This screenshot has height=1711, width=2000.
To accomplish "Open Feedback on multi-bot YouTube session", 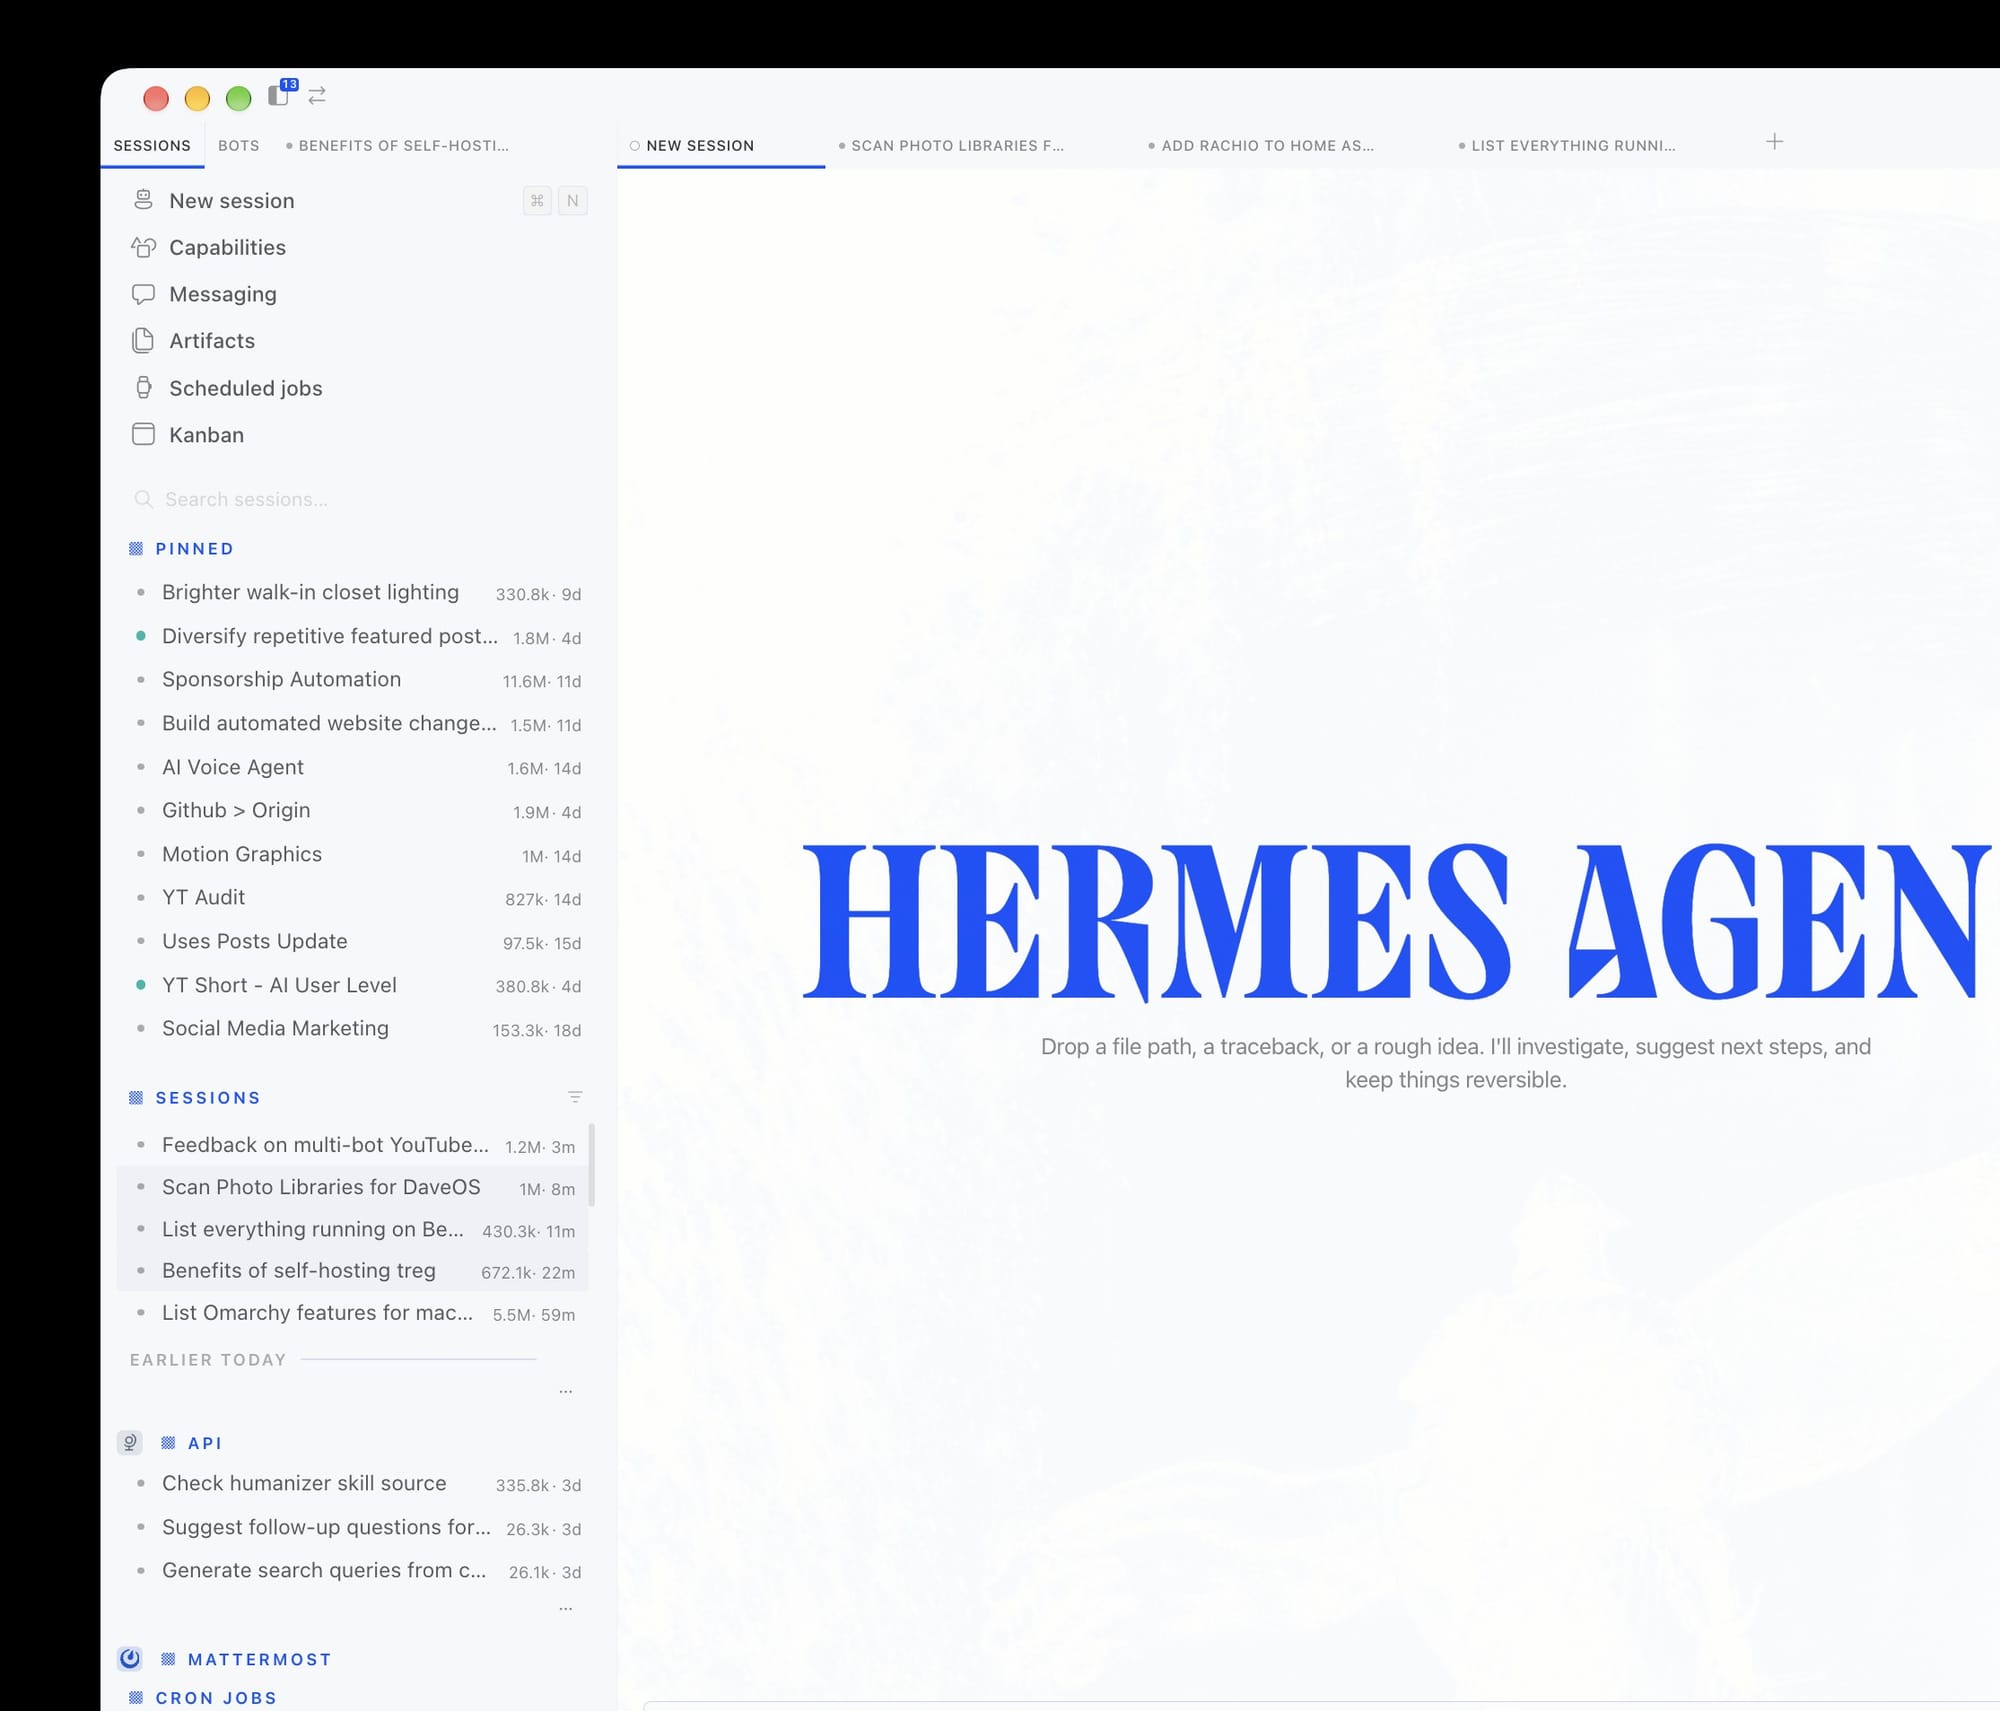I will (352, 1146).
